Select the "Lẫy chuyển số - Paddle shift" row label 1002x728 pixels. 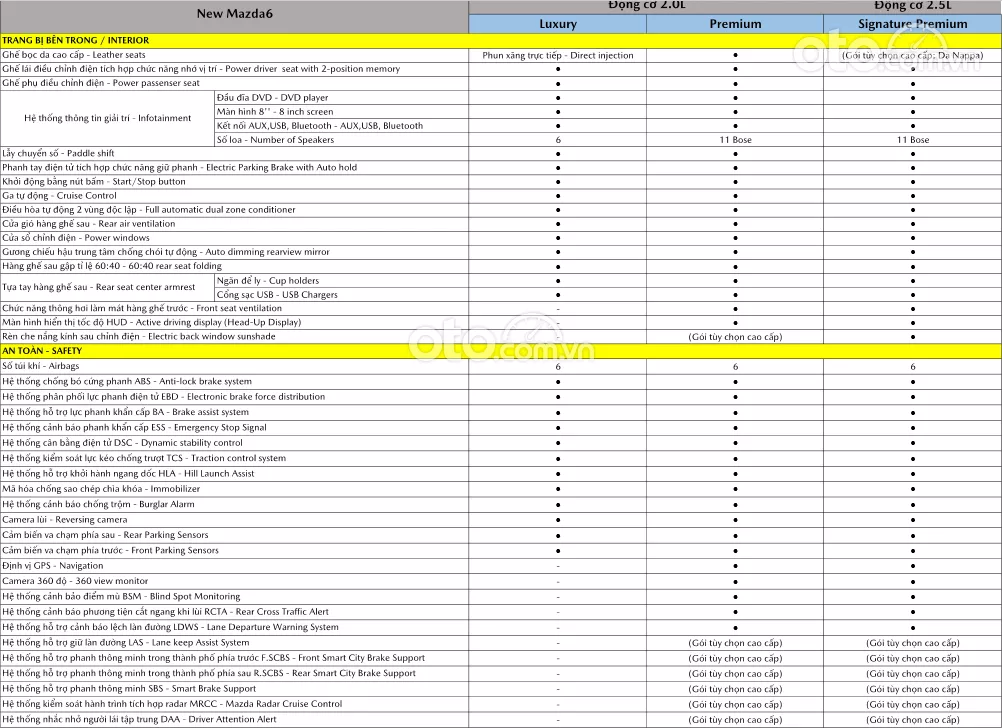click(58, 153)
